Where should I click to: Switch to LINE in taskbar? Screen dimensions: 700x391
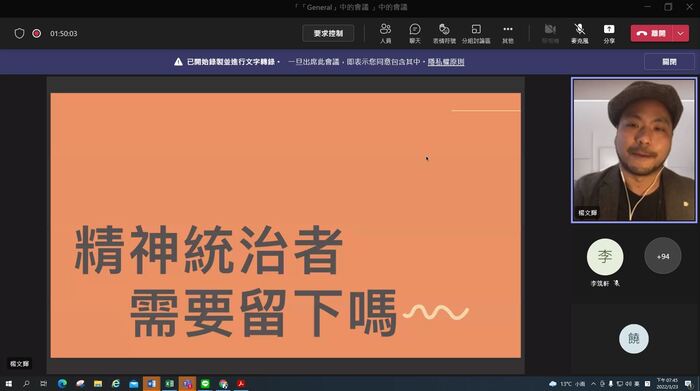[x=205, y=383]
